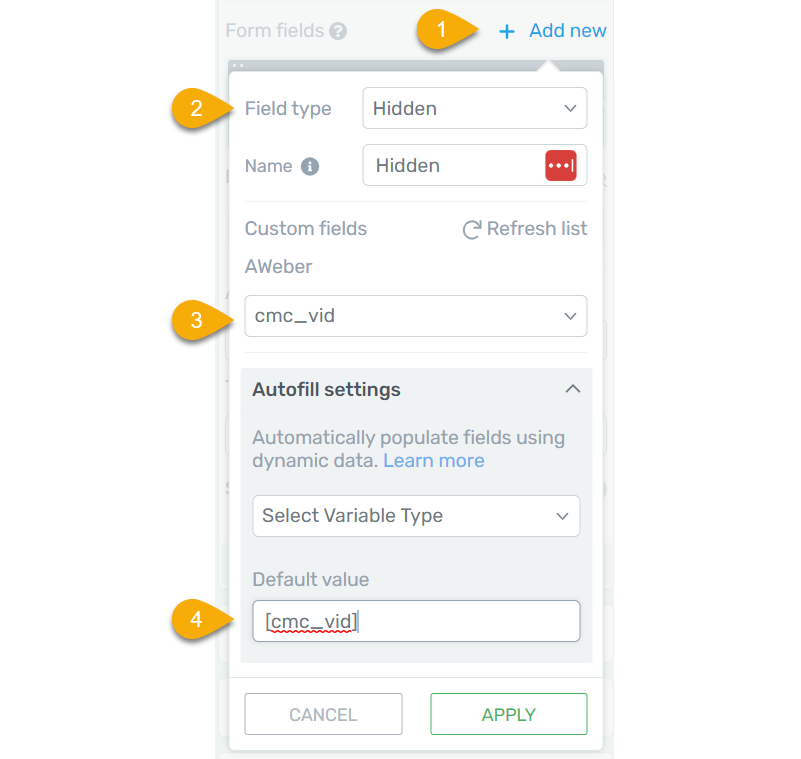Click the info icon next to Name
This screenshot has width=801, height=759.
click(310, 167)
